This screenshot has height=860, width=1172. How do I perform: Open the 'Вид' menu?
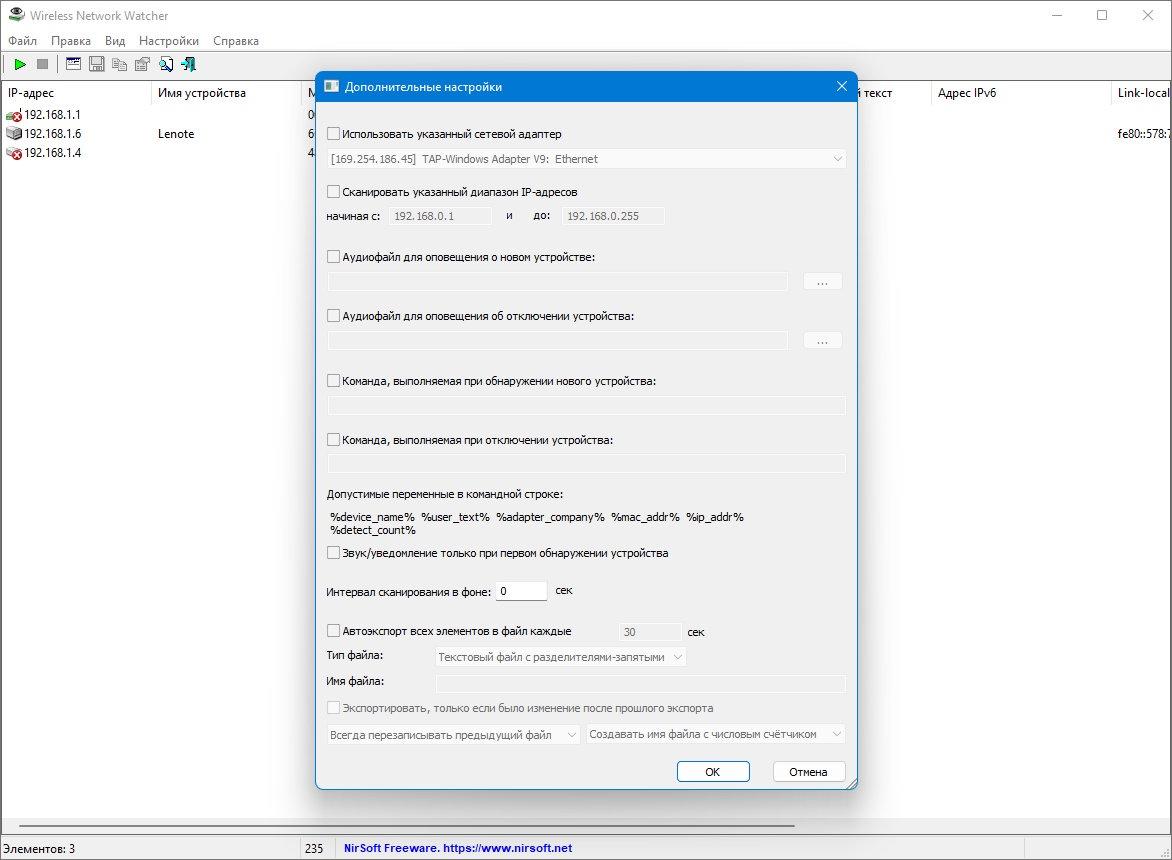point(115,41)
